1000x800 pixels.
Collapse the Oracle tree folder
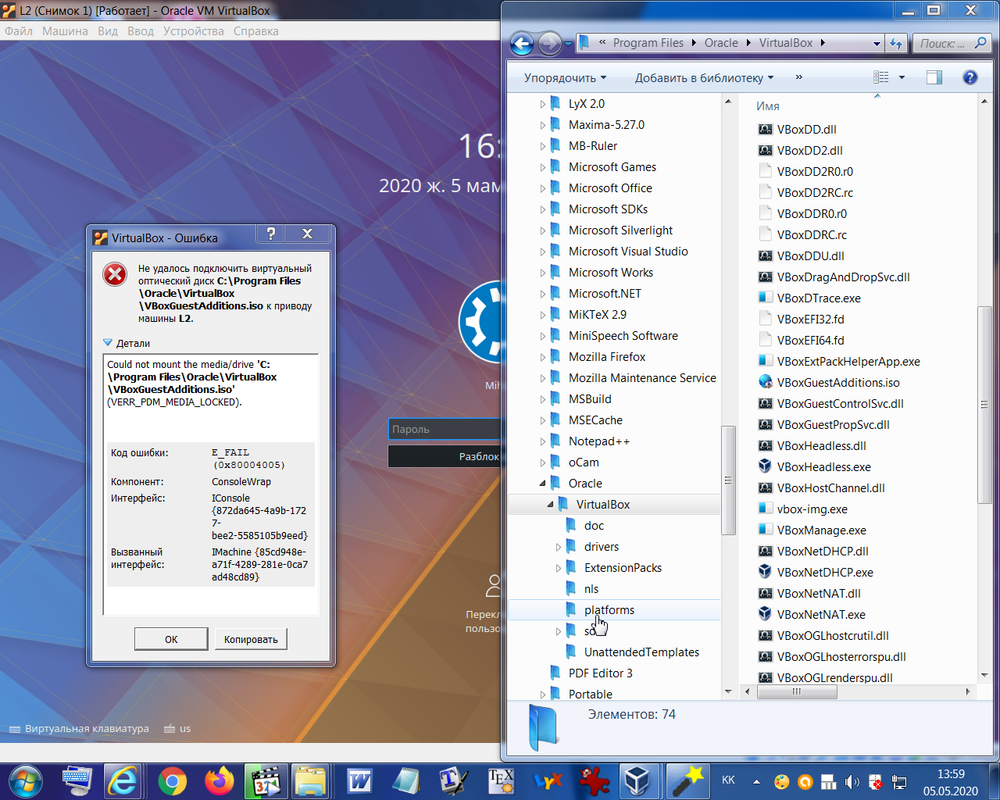[543, 483]
